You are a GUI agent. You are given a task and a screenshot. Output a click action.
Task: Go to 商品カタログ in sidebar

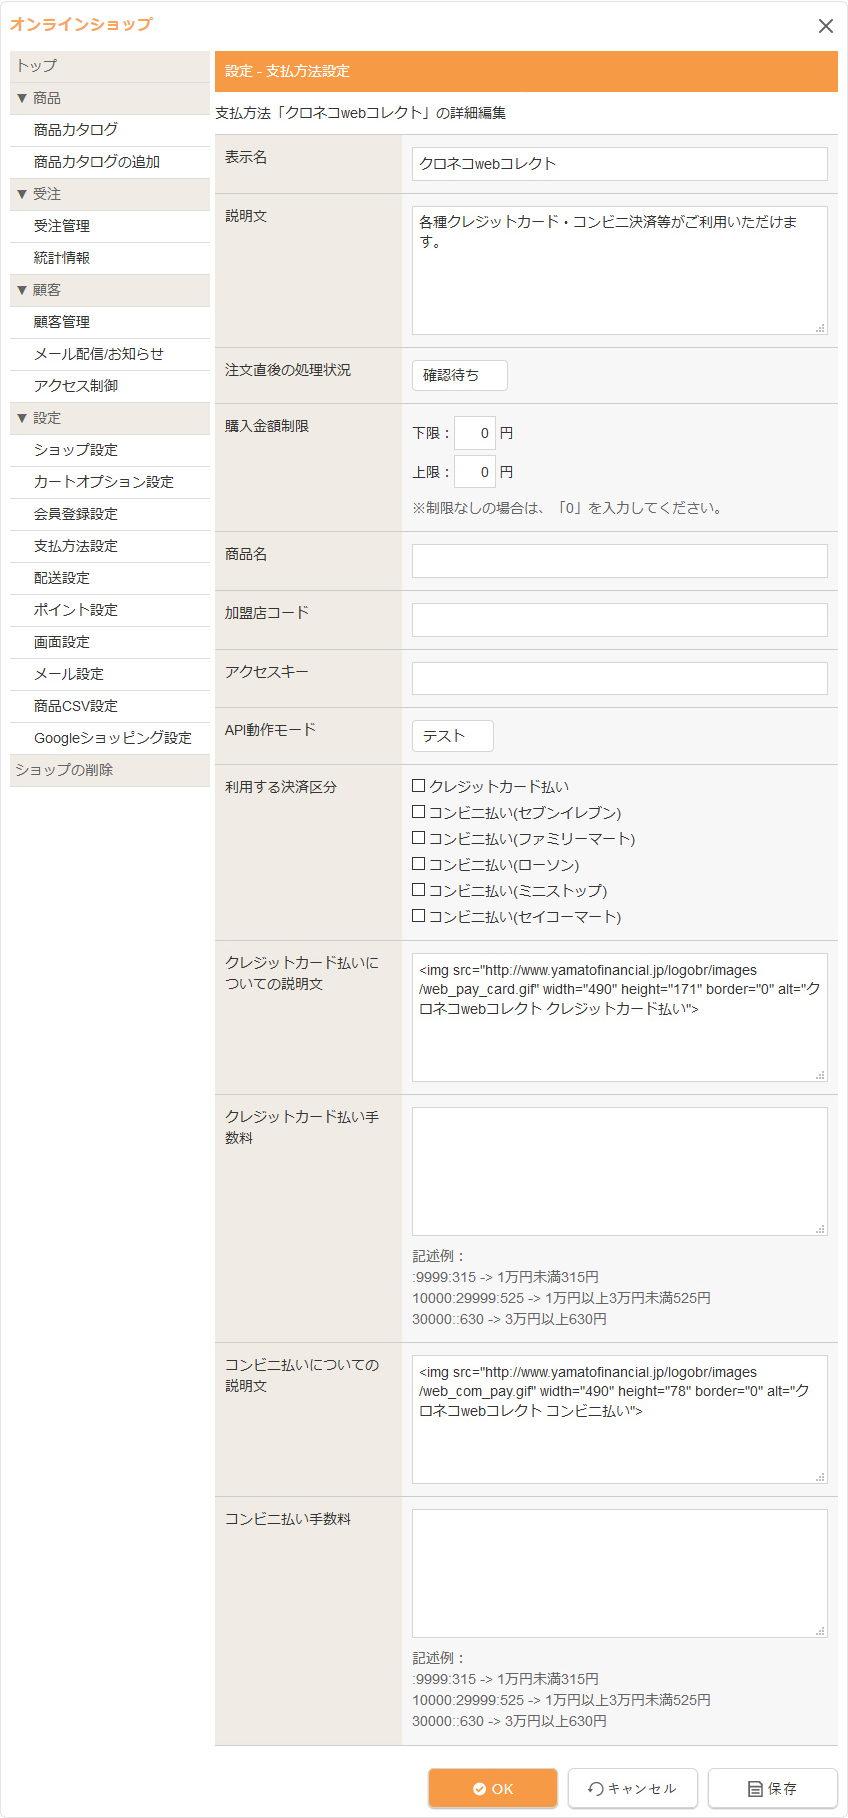[76, 130]
